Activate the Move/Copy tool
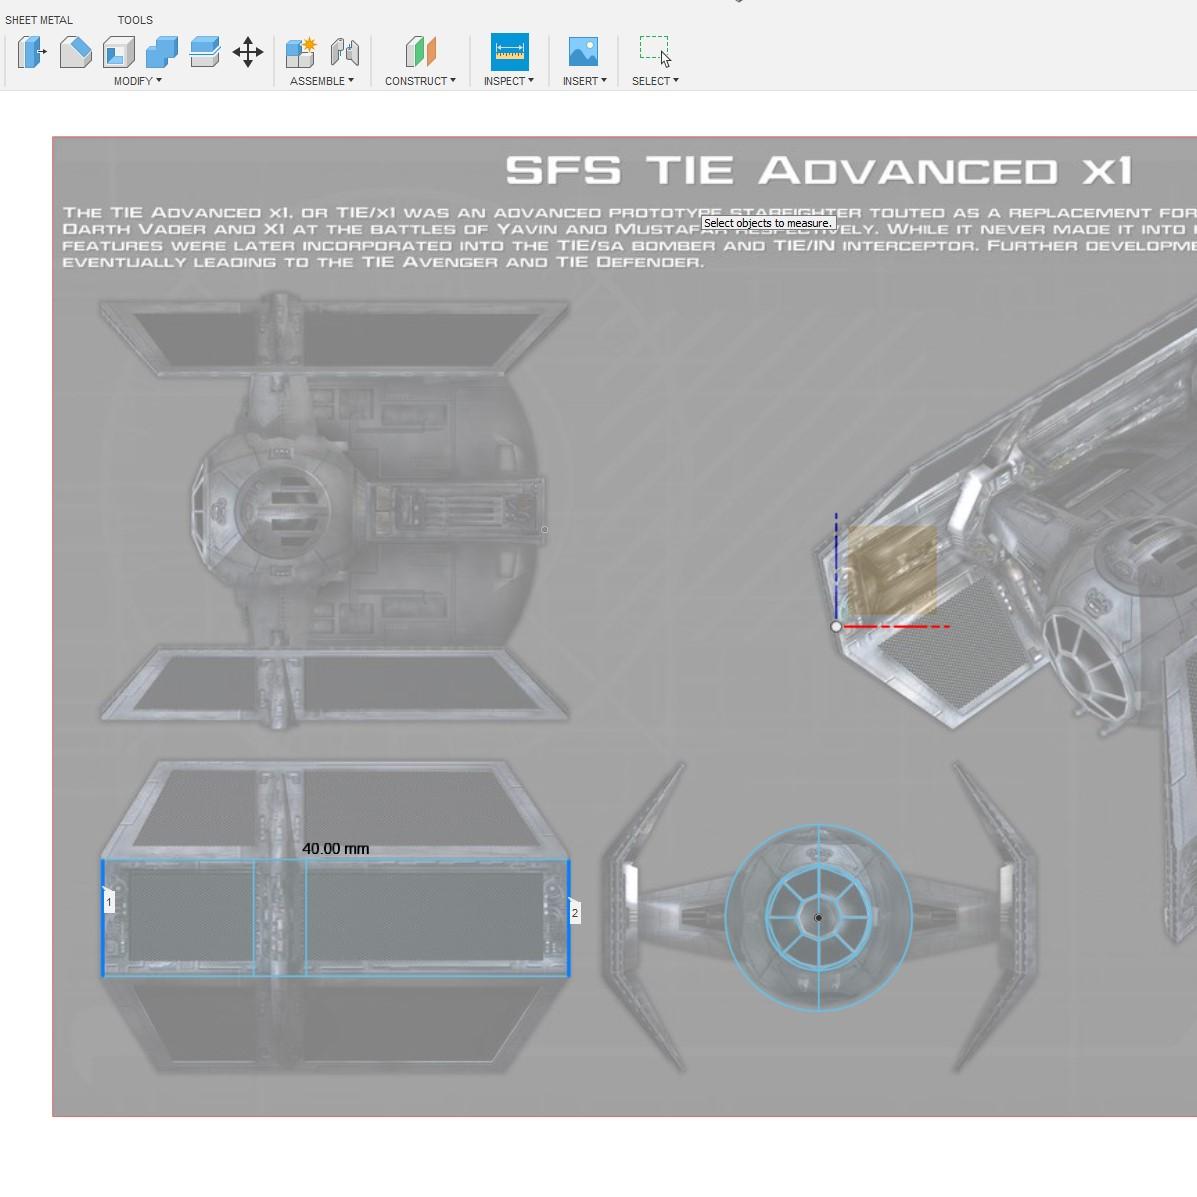Viewport: 1197px width, 1197px height. (248, 52)
